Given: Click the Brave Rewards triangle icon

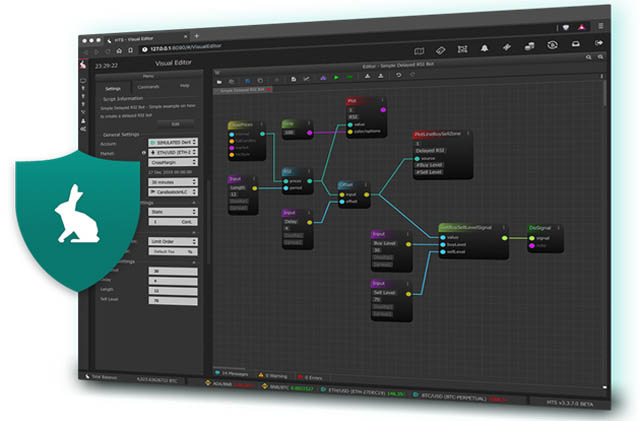Looking at the screenshot, I should coord(582,27).
